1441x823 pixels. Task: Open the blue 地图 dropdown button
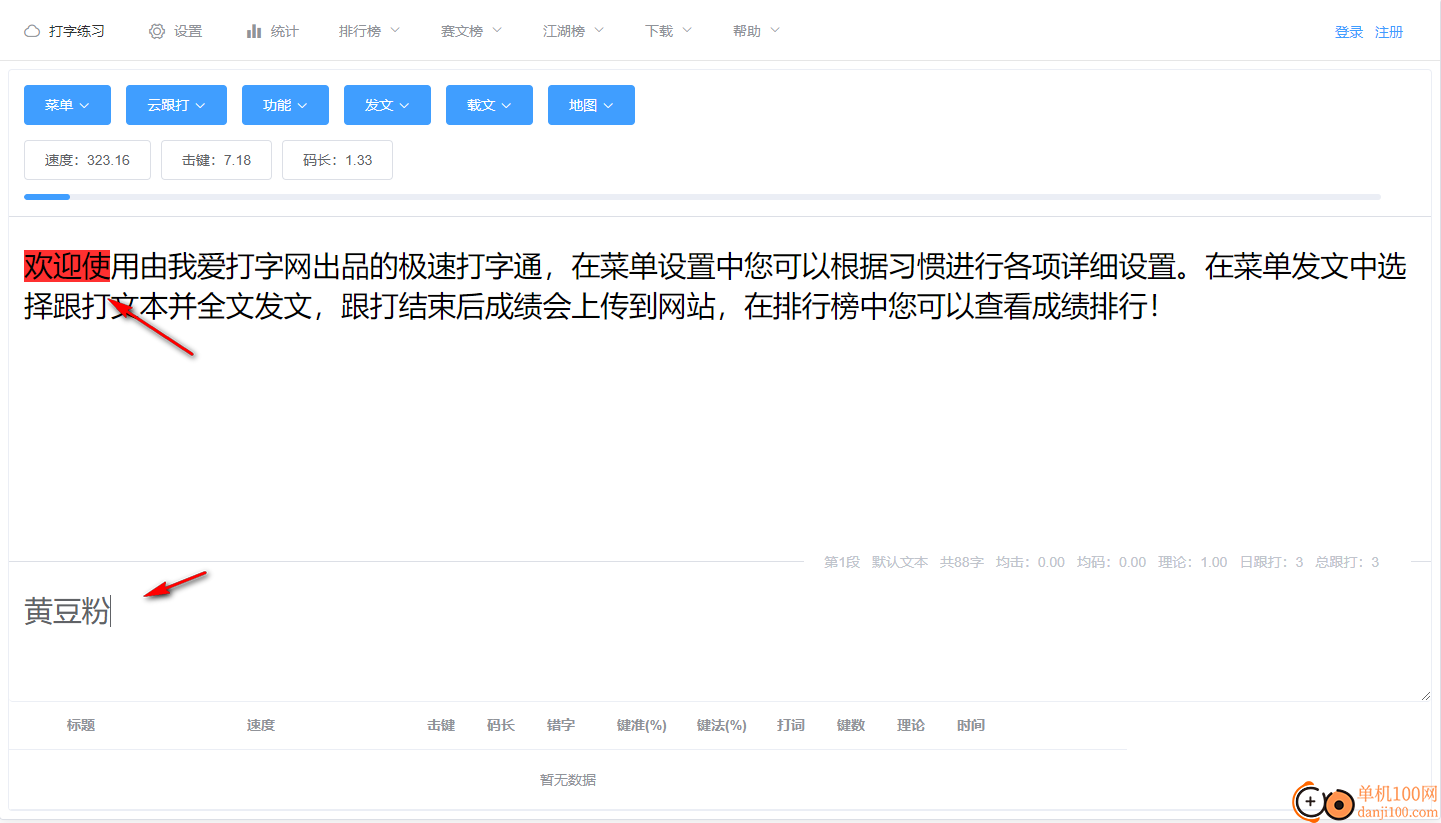(591, 105)
